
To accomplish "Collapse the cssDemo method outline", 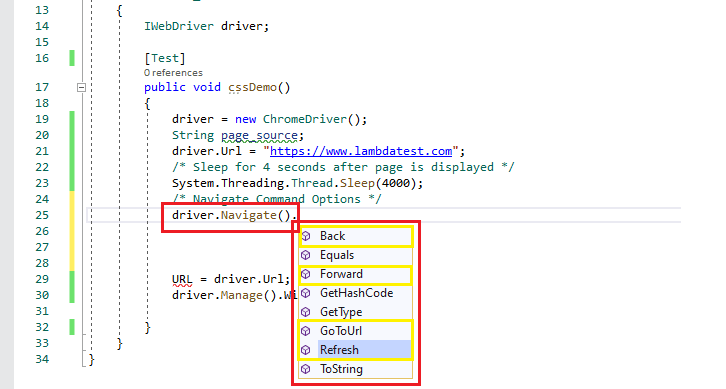I will coord(81,87).
